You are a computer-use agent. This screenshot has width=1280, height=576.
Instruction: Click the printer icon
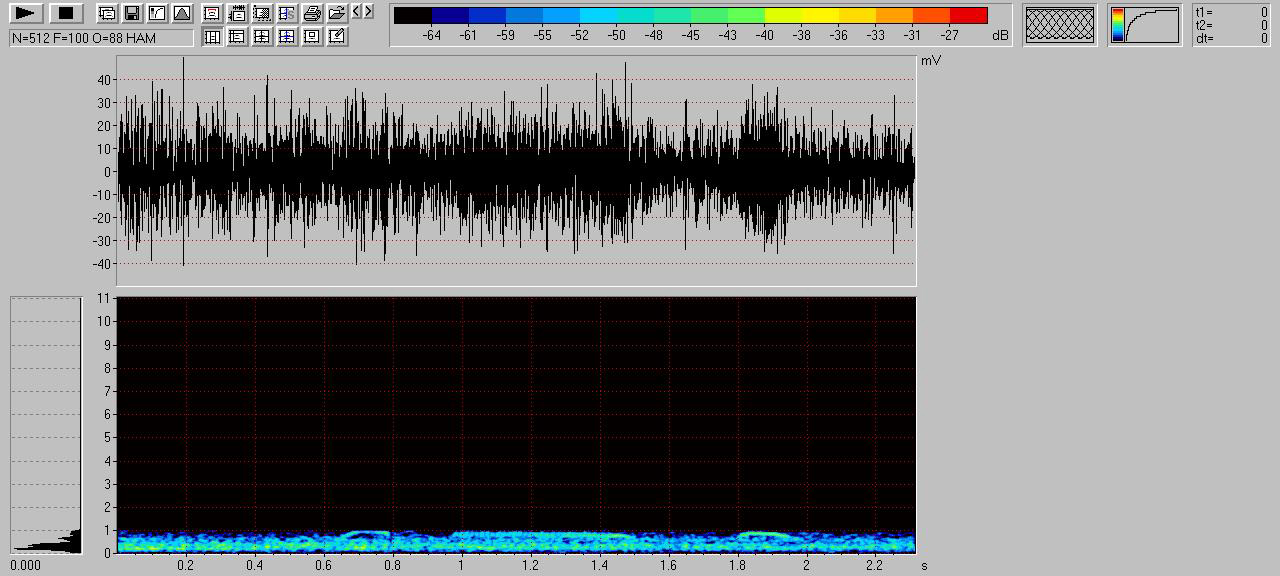(x=312, y=13)
